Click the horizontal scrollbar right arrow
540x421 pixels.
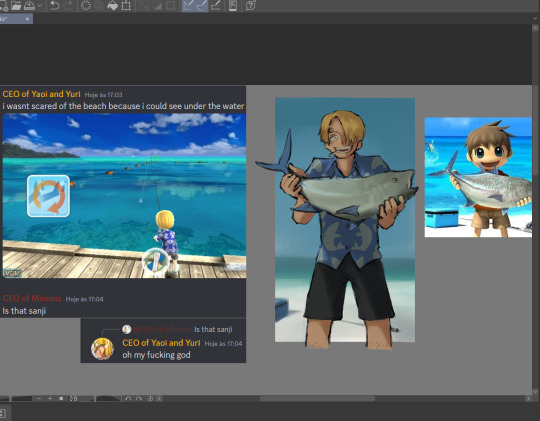(528, 399)
